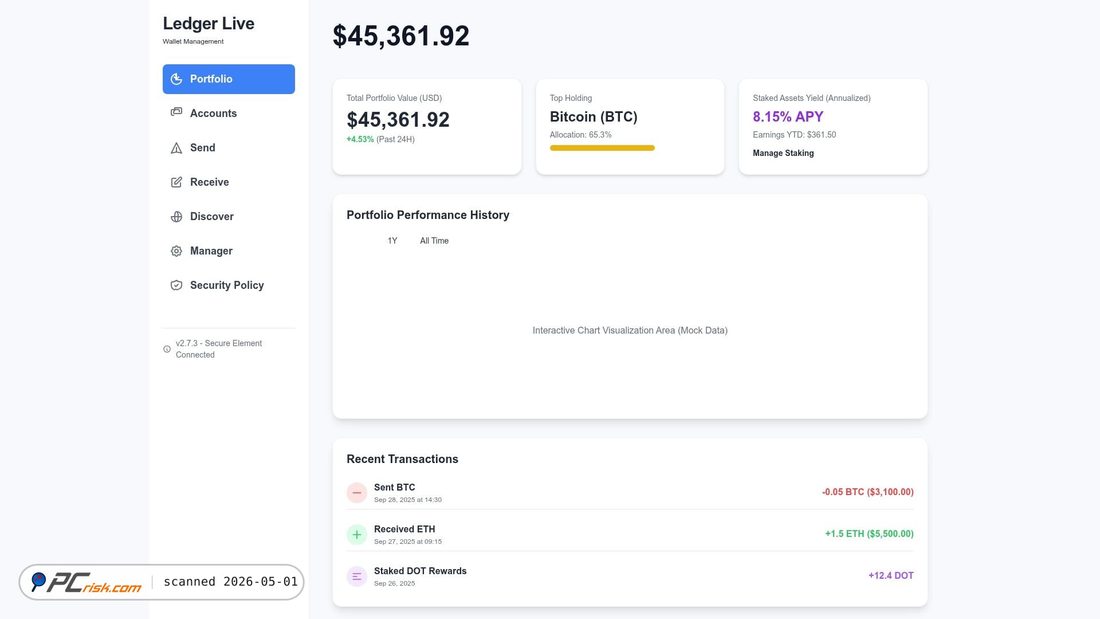Click the info icon beside version text
The width and height of the screenshot is (1100, 619).
(167, 349)
